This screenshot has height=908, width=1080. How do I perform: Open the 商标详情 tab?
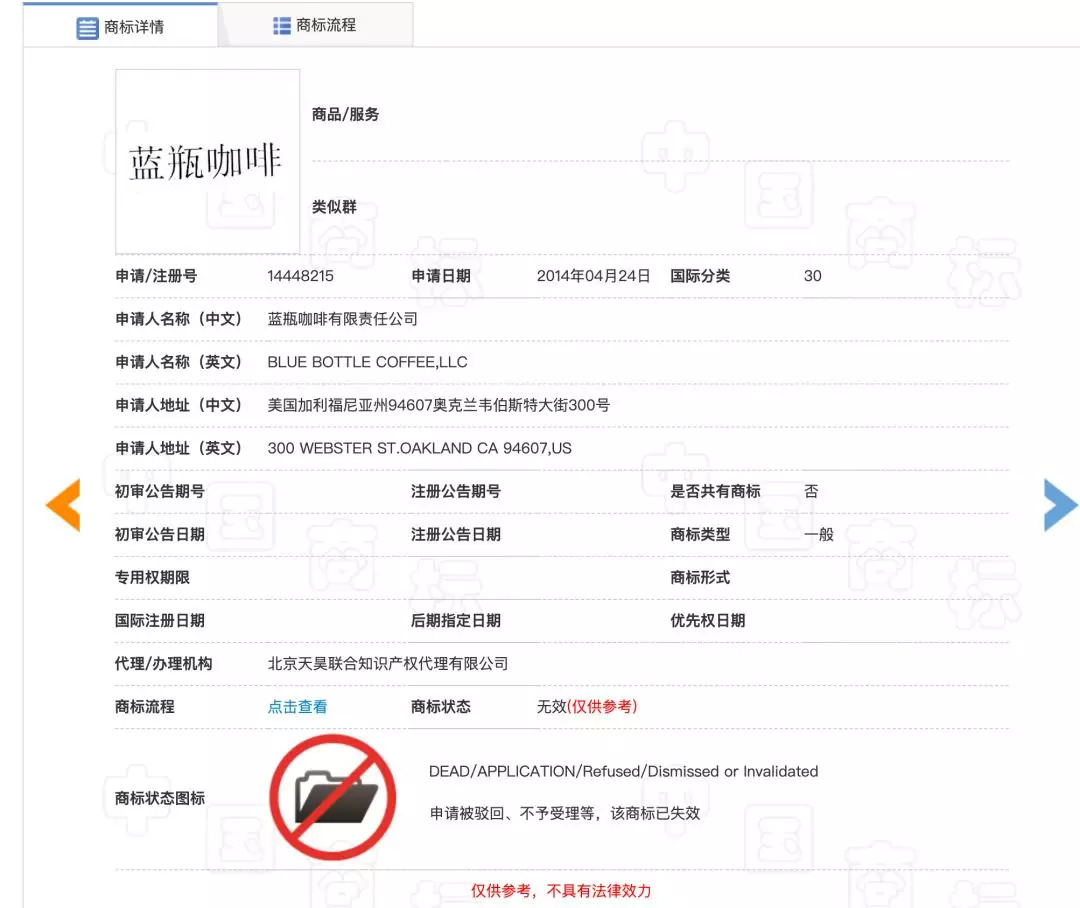click(121, 26)
